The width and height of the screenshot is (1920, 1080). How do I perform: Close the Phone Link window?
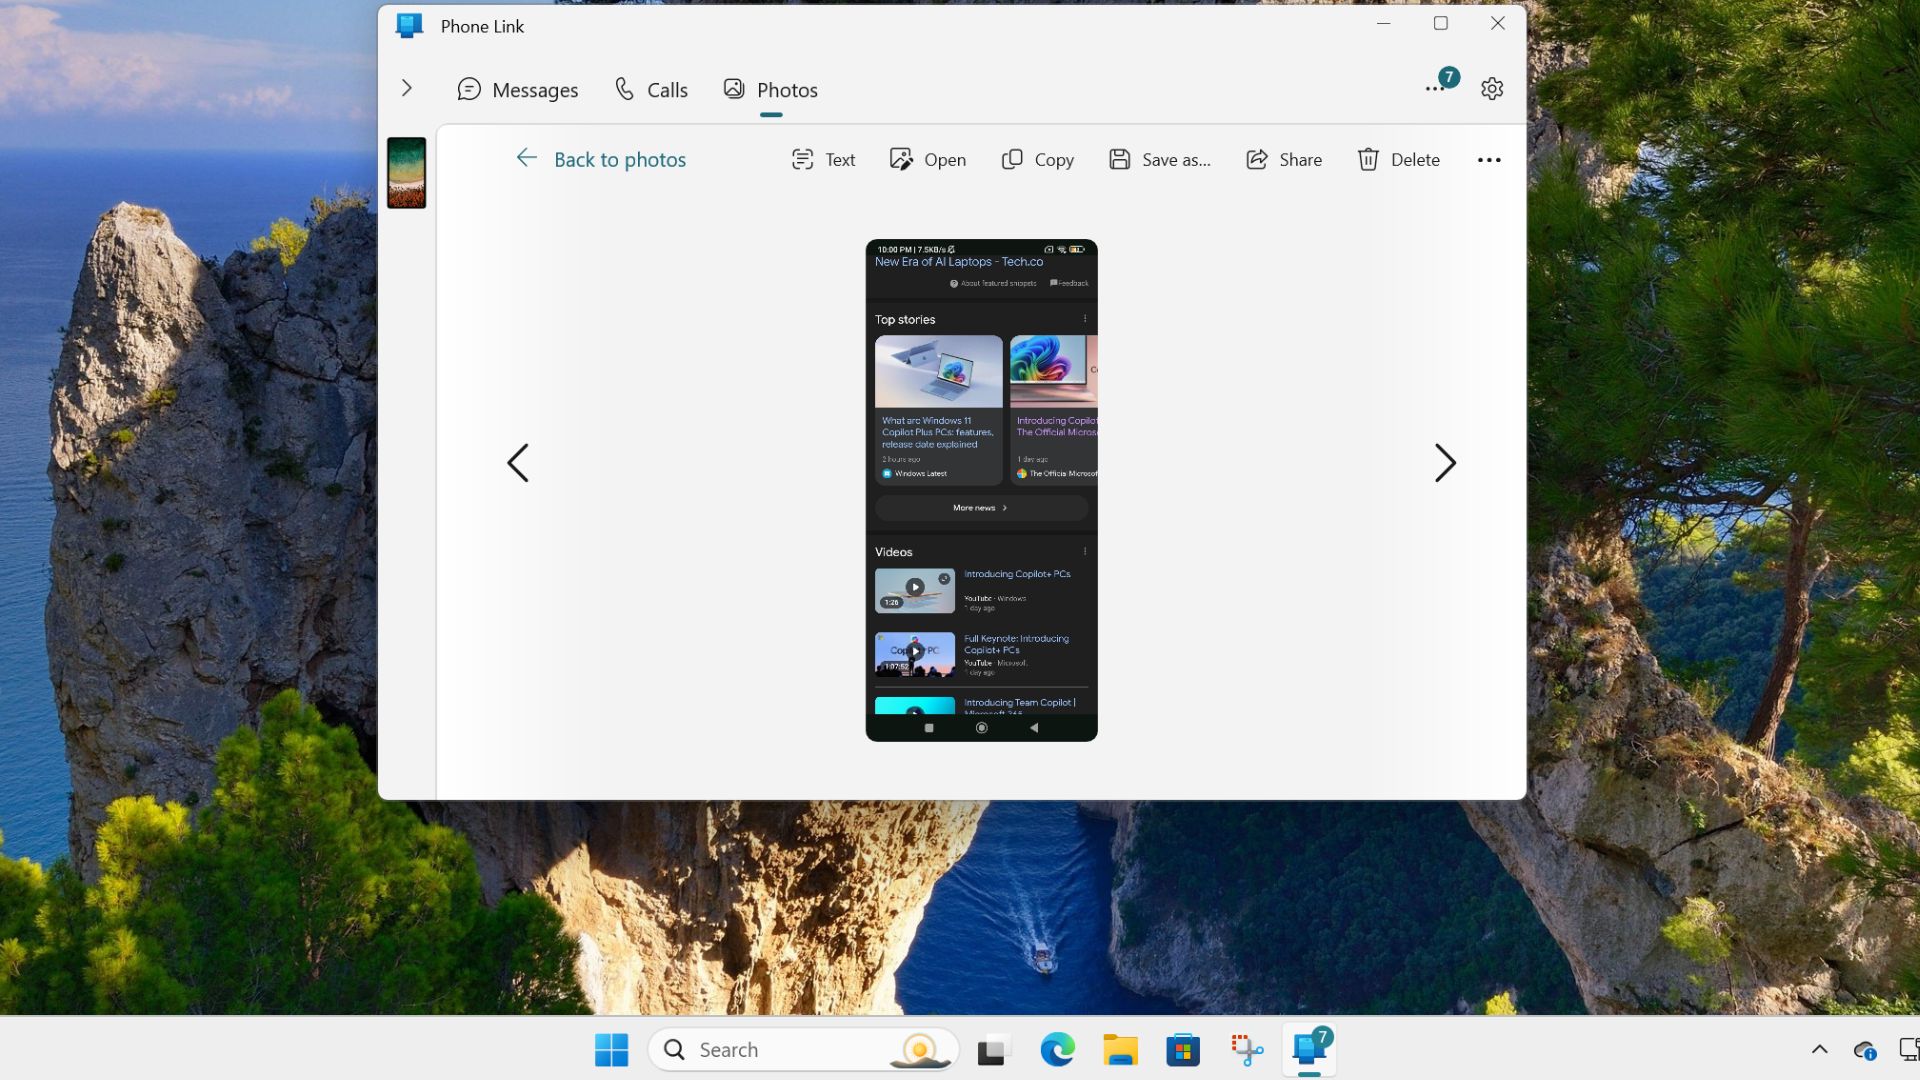tap(1498, 23)
